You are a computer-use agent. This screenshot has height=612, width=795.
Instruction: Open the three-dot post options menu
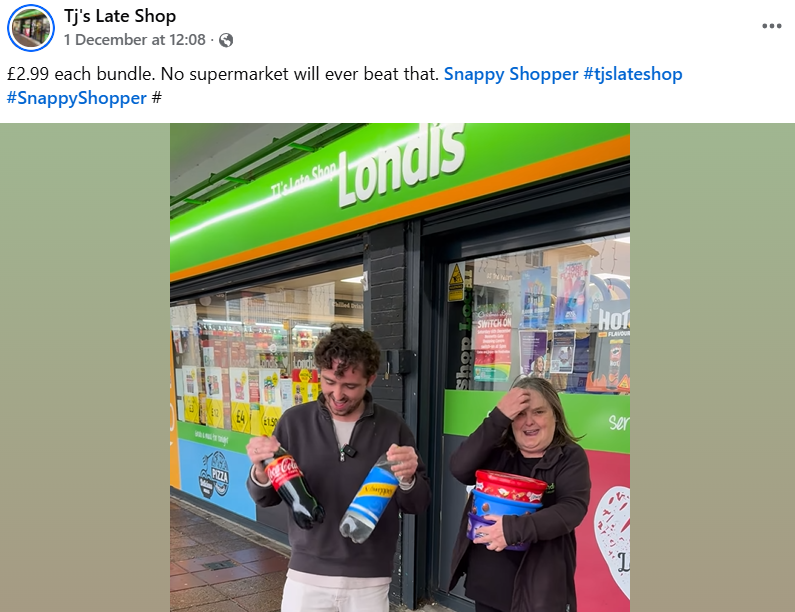[x=771, y=26]
